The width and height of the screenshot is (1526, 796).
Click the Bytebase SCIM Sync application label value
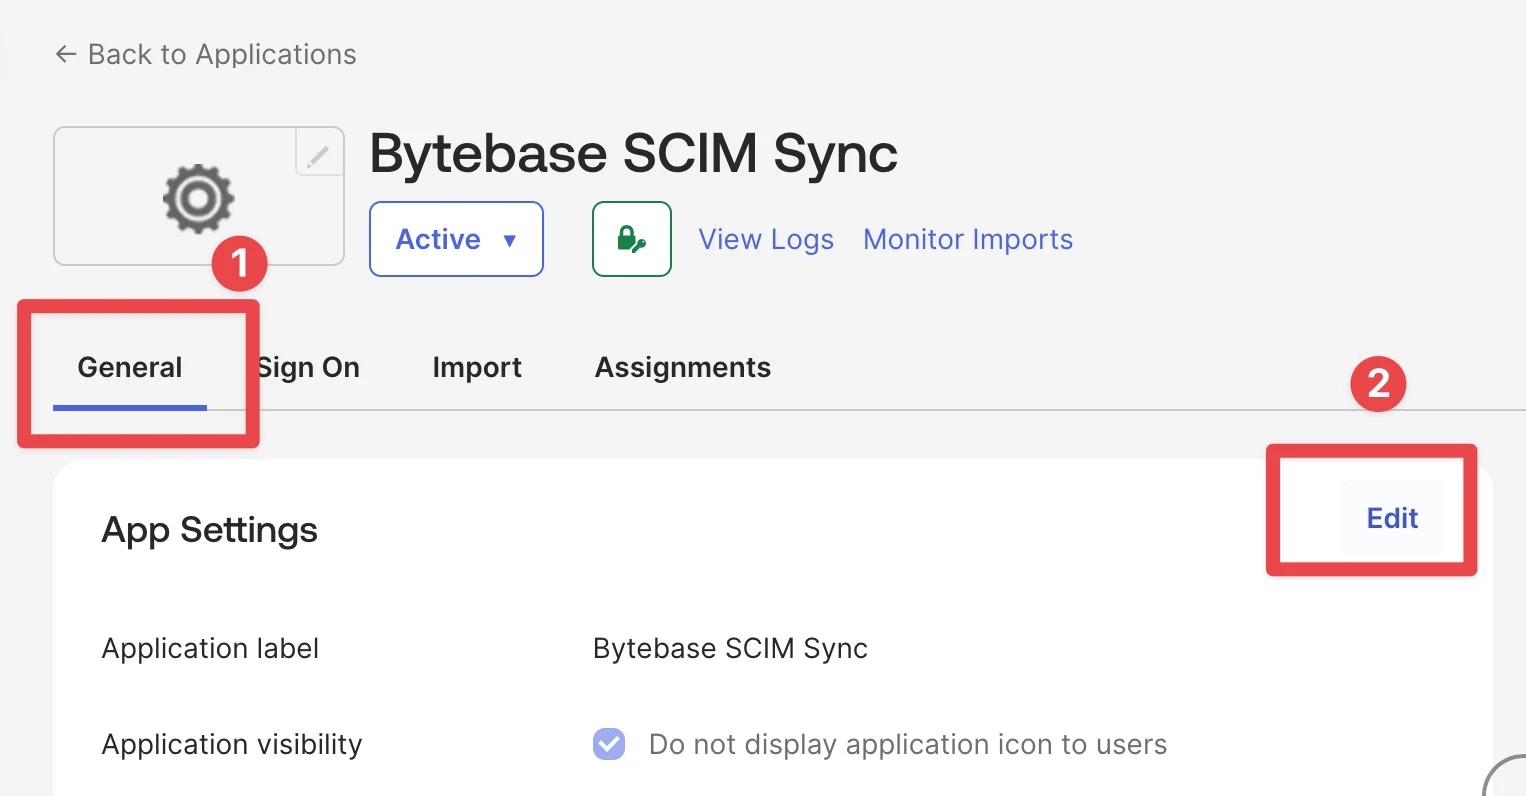(730, 649)
